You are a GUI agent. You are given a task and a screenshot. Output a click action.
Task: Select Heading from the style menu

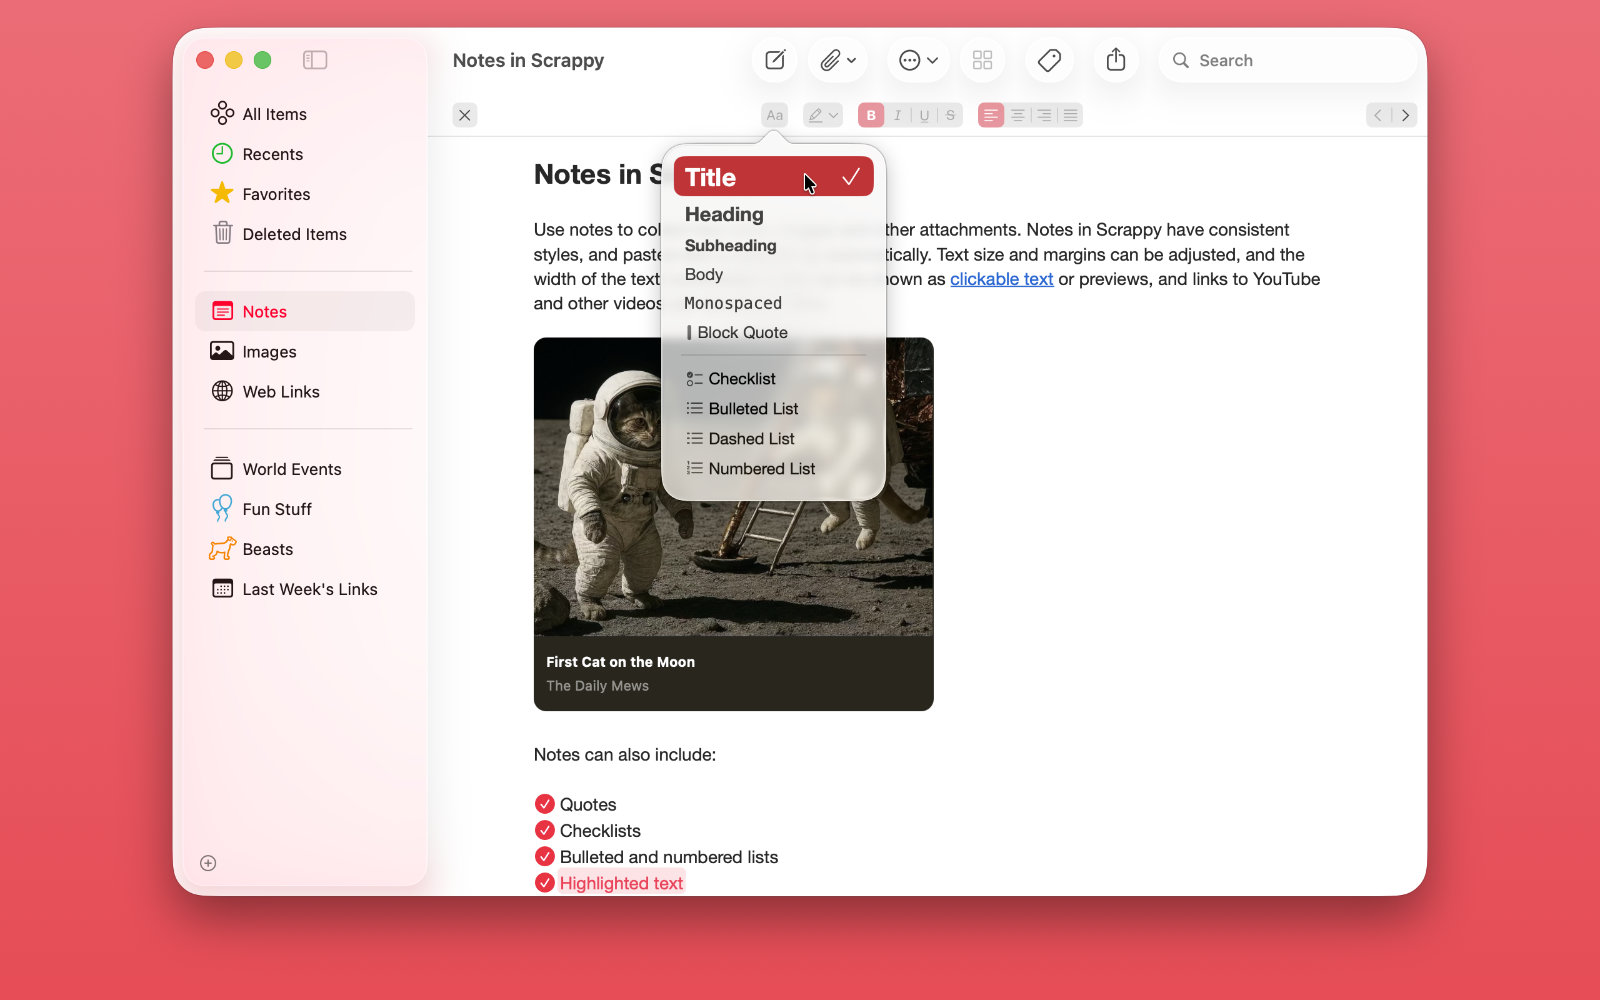(723, 214)
